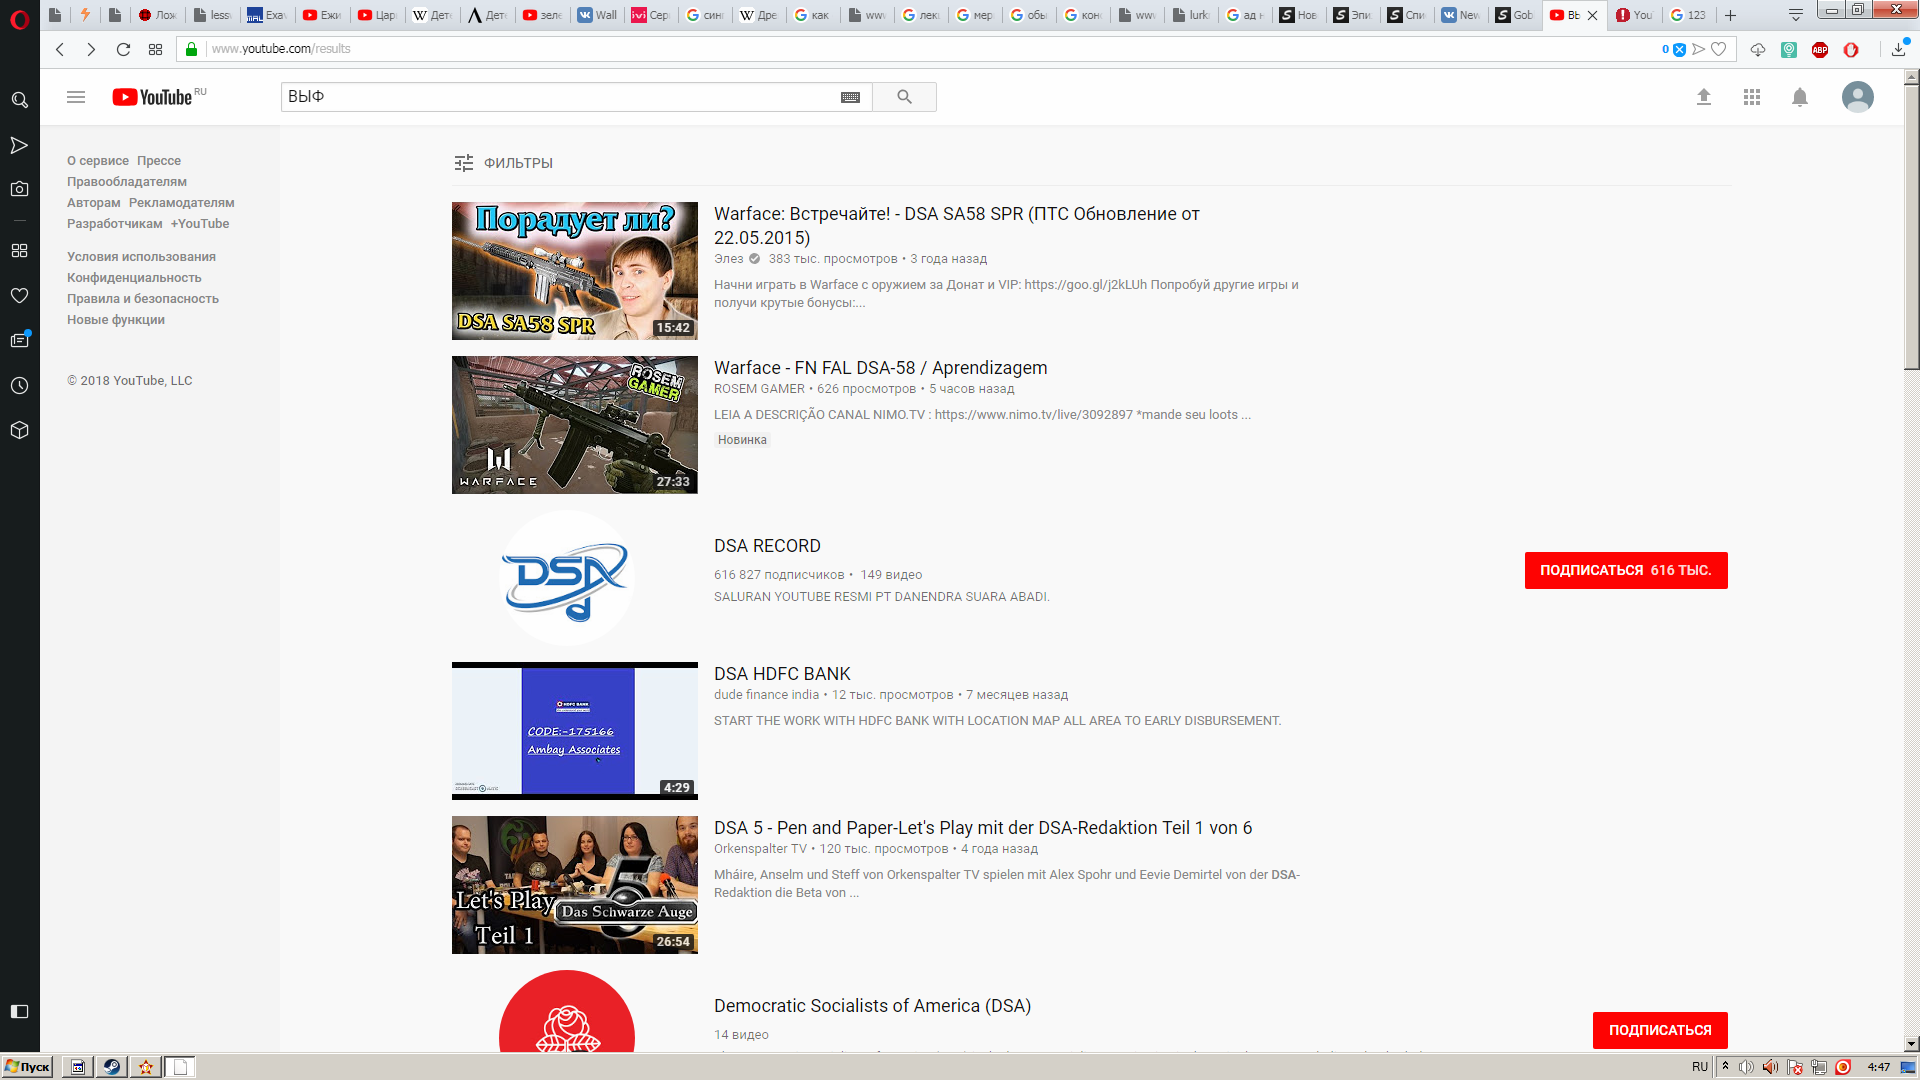Click the green lightbulb extension icon
Image resolution: width=1920 pixels, height=1080 pixels.
(1789, 49)
